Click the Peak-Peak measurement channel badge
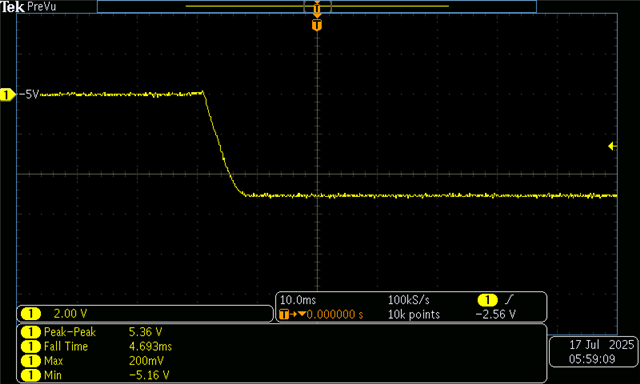Image resolution: width=640 pixels, height=384 pixels. (31, 332)
